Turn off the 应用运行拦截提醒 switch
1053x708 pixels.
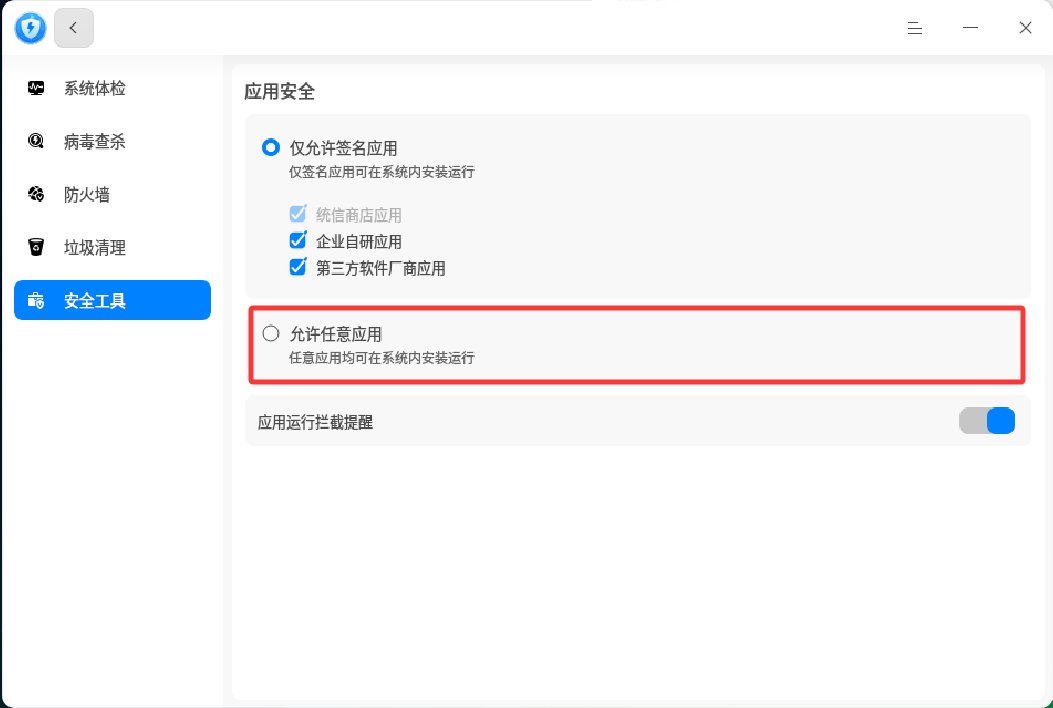pos(986,421)
